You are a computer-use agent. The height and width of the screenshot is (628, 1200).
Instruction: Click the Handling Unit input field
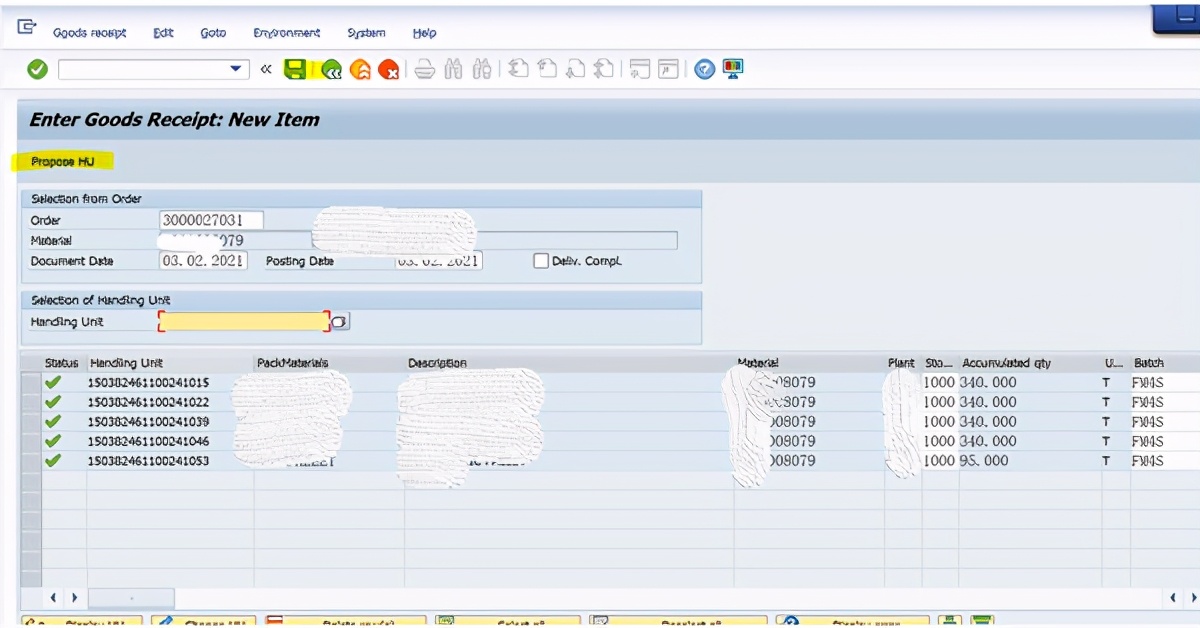[244, 321]
